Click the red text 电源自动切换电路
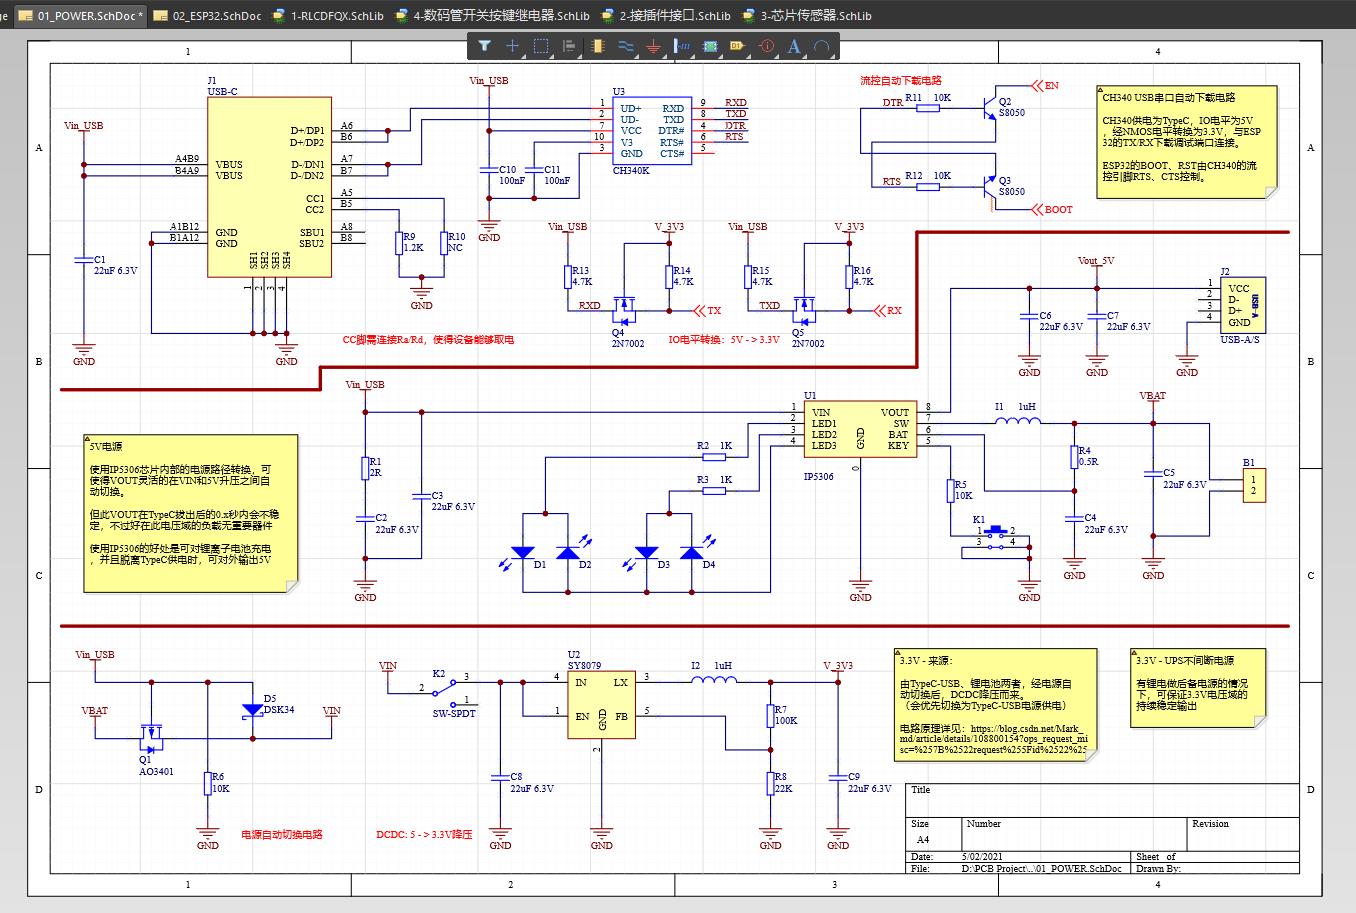 coord(281,834)
